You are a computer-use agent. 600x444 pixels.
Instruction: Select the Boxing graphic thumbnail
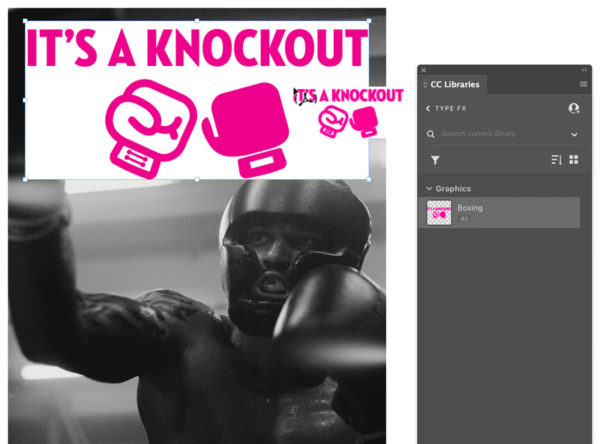coord(439,212)
